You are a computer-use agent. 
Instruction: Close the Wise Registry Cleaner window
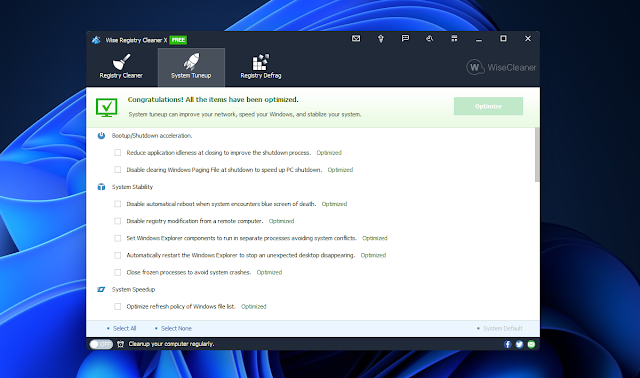pos(528,38)
